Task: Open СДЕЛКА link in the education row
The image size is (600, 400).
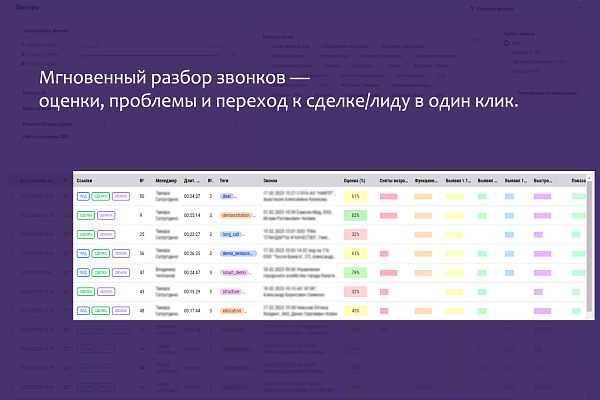Action: tap(101, 311)
